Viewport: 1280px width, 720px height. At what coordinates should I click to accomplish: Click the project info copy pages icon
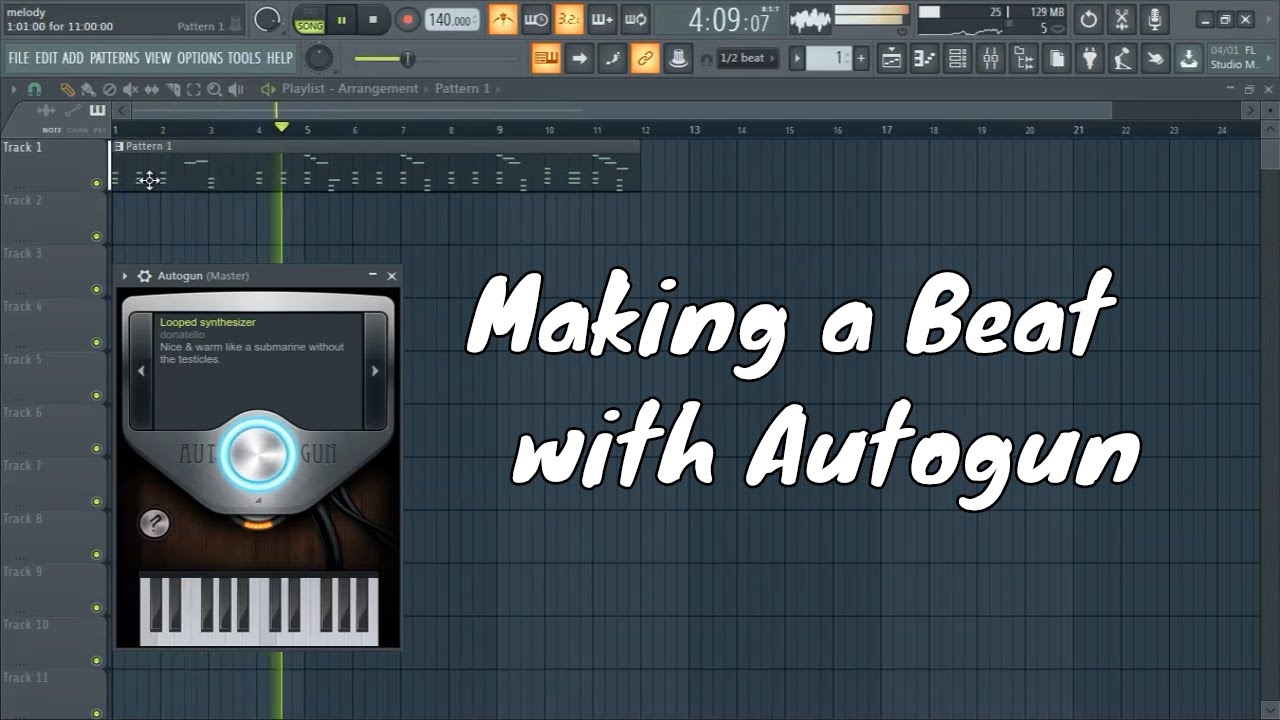(1056, 59)
